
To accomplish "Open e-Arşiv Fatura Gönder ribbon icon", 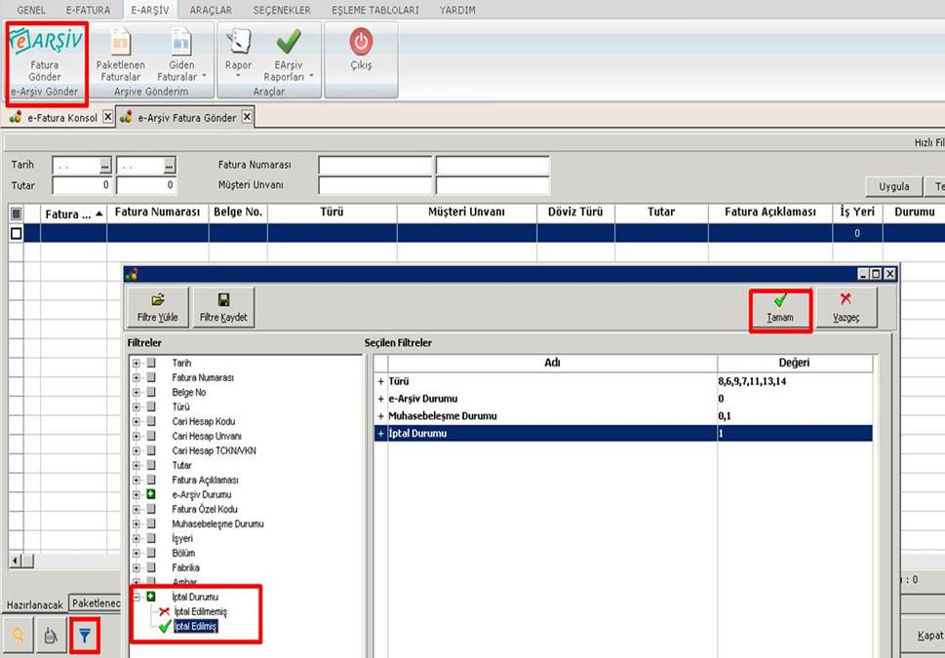I will 46,41.
